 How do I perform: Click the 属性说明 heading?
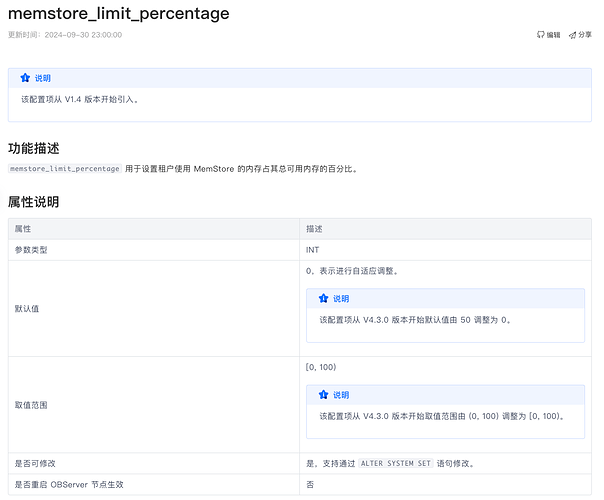34,201
